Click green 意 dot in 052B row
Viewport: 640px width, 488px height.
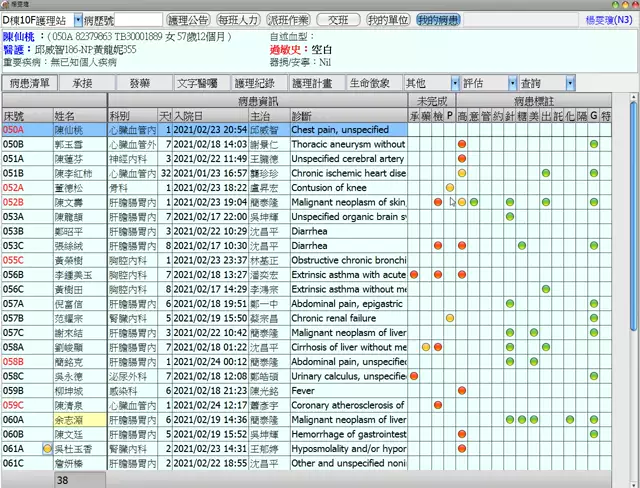pyautogui.click(x=474, y=202)
